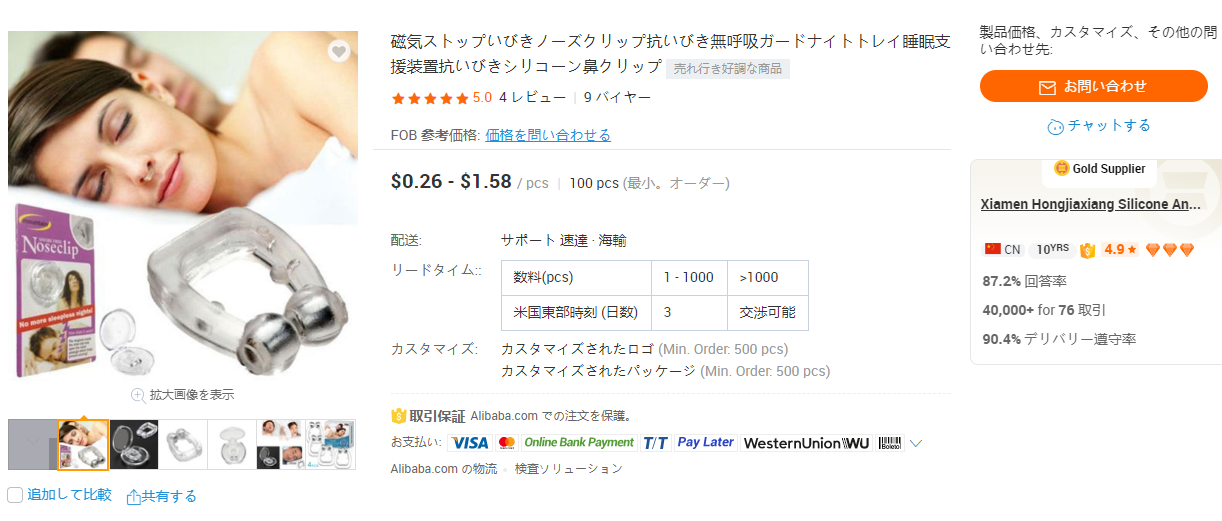Check the 追加して比較 compare checkbox
Viewport: 1222px width, 521px height.
point(15,495)
